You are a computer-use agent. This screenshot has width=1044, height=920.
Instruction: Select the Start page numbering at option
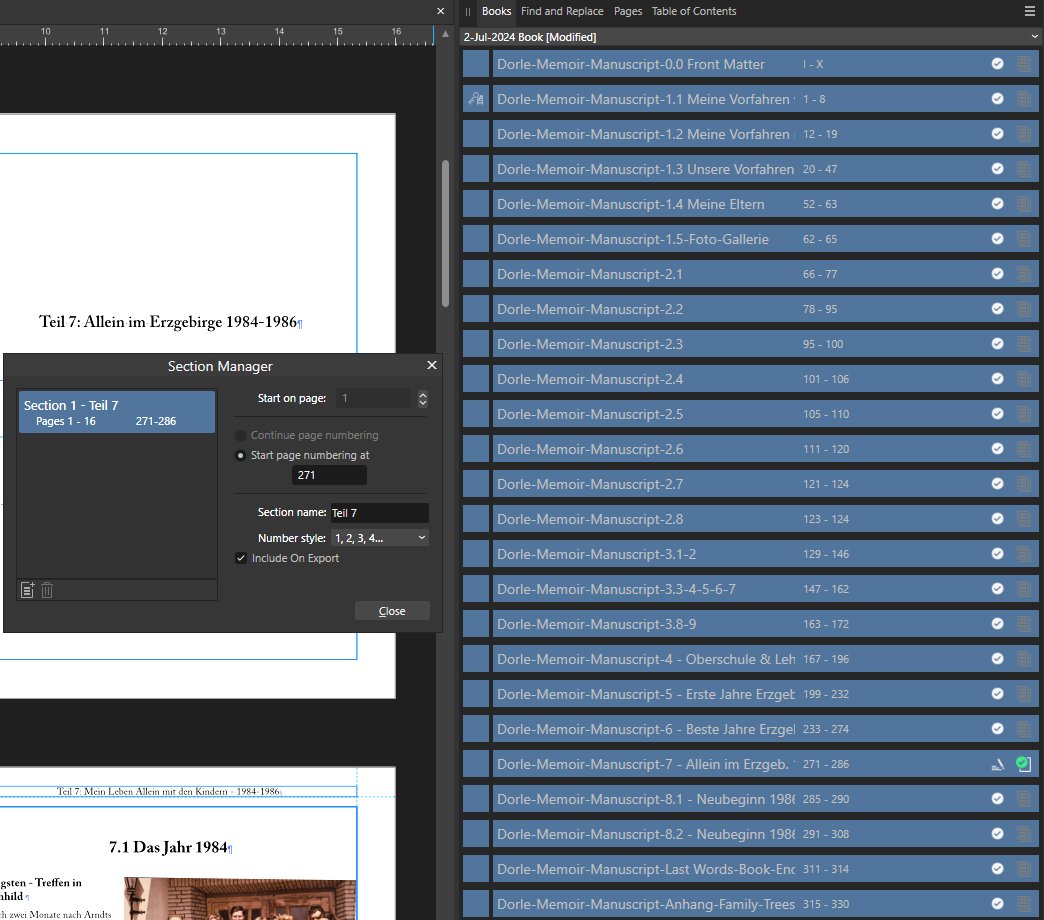[x=240, y=455]
